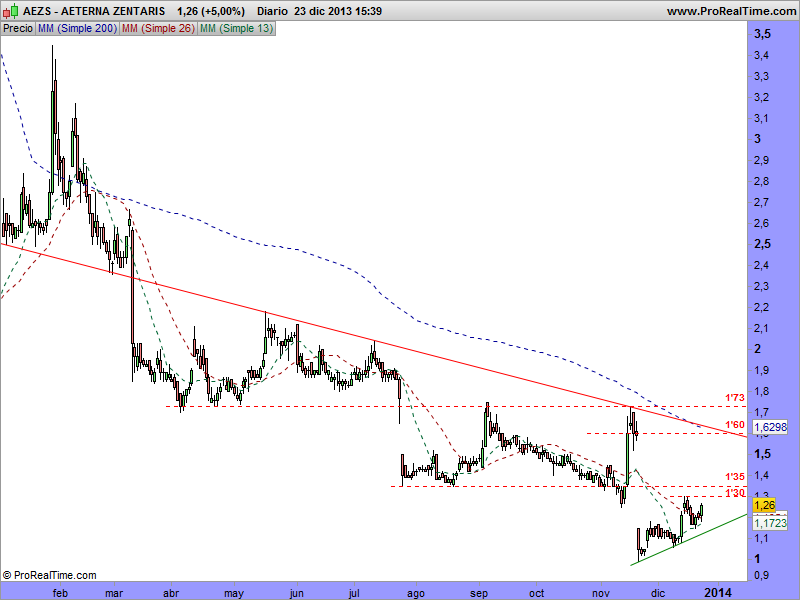Click the 1,26 (+5,00%) price change text
The image size is (800, 600).
tap(211, 11)
